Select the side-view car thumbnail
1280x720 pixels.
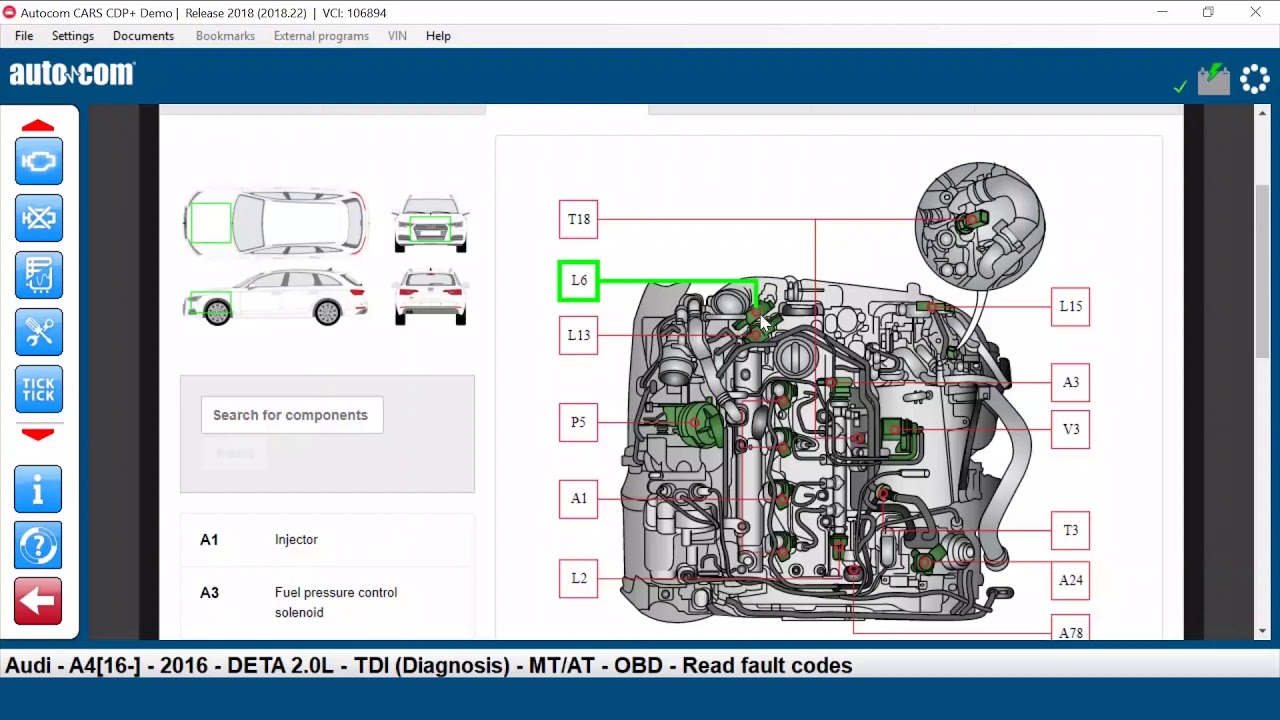[x=276, y=297]
